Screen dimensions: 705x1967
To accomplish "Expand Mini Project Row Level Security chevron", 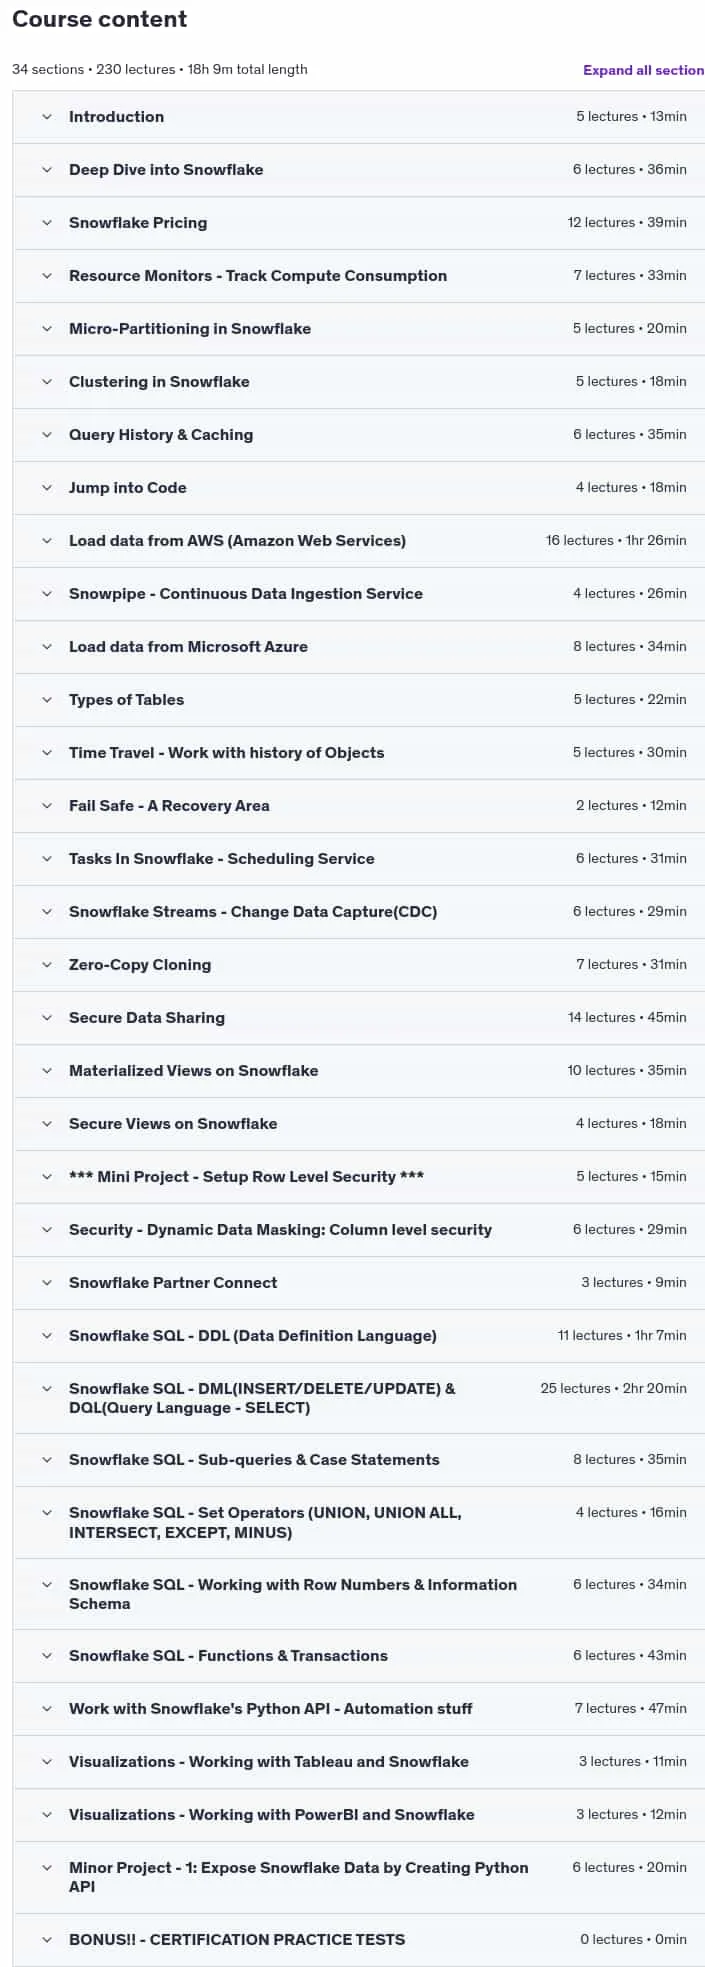I will pos(47,1177).
